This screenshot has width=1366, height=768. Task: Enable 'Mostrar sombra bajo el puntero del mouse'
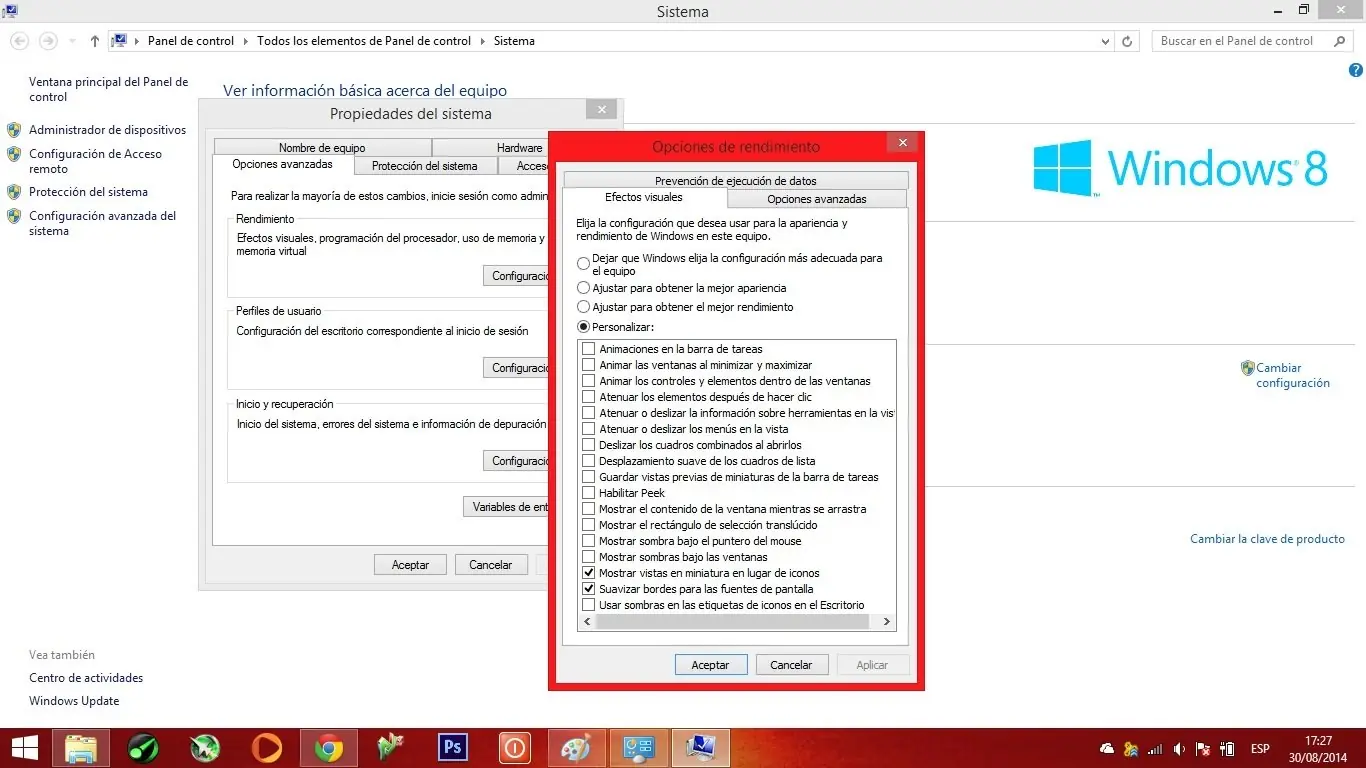click(x=589, y=541)
